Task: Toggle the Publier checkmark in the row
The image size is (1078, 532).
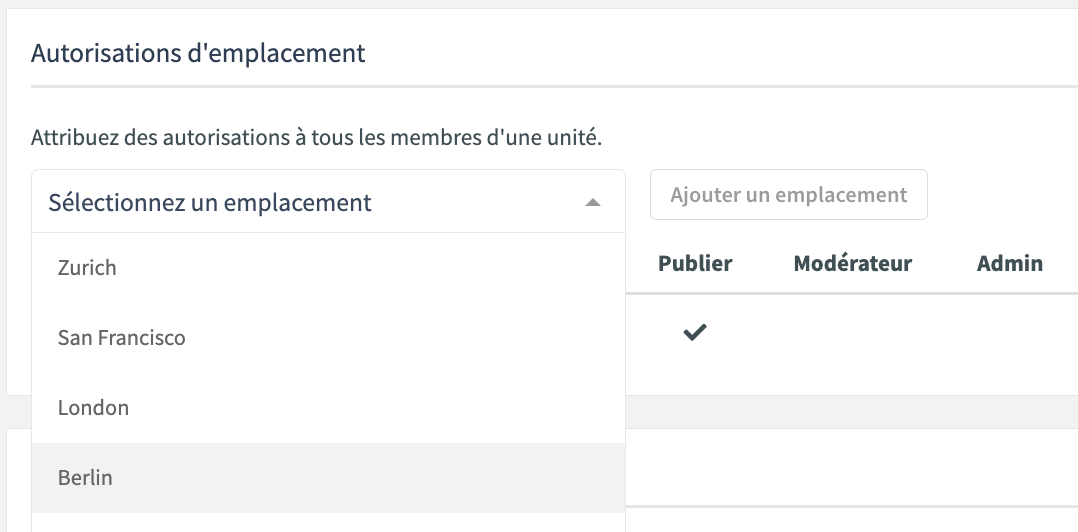Action: click(694, 333)
